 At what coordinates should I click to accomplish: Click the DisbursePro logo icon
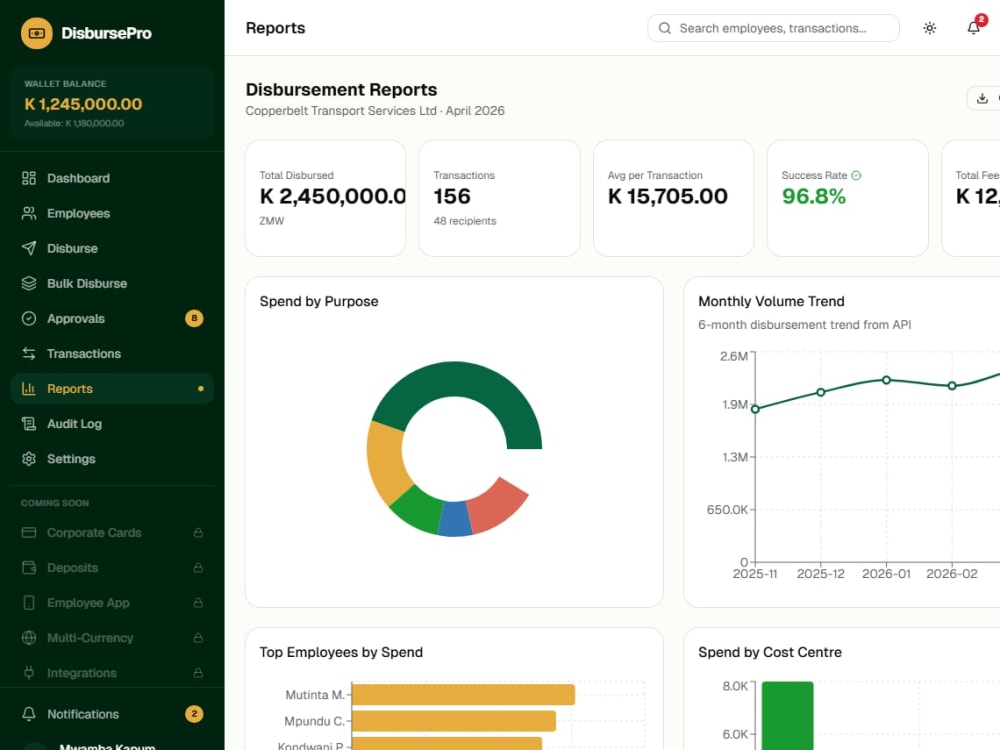[36, 33]
